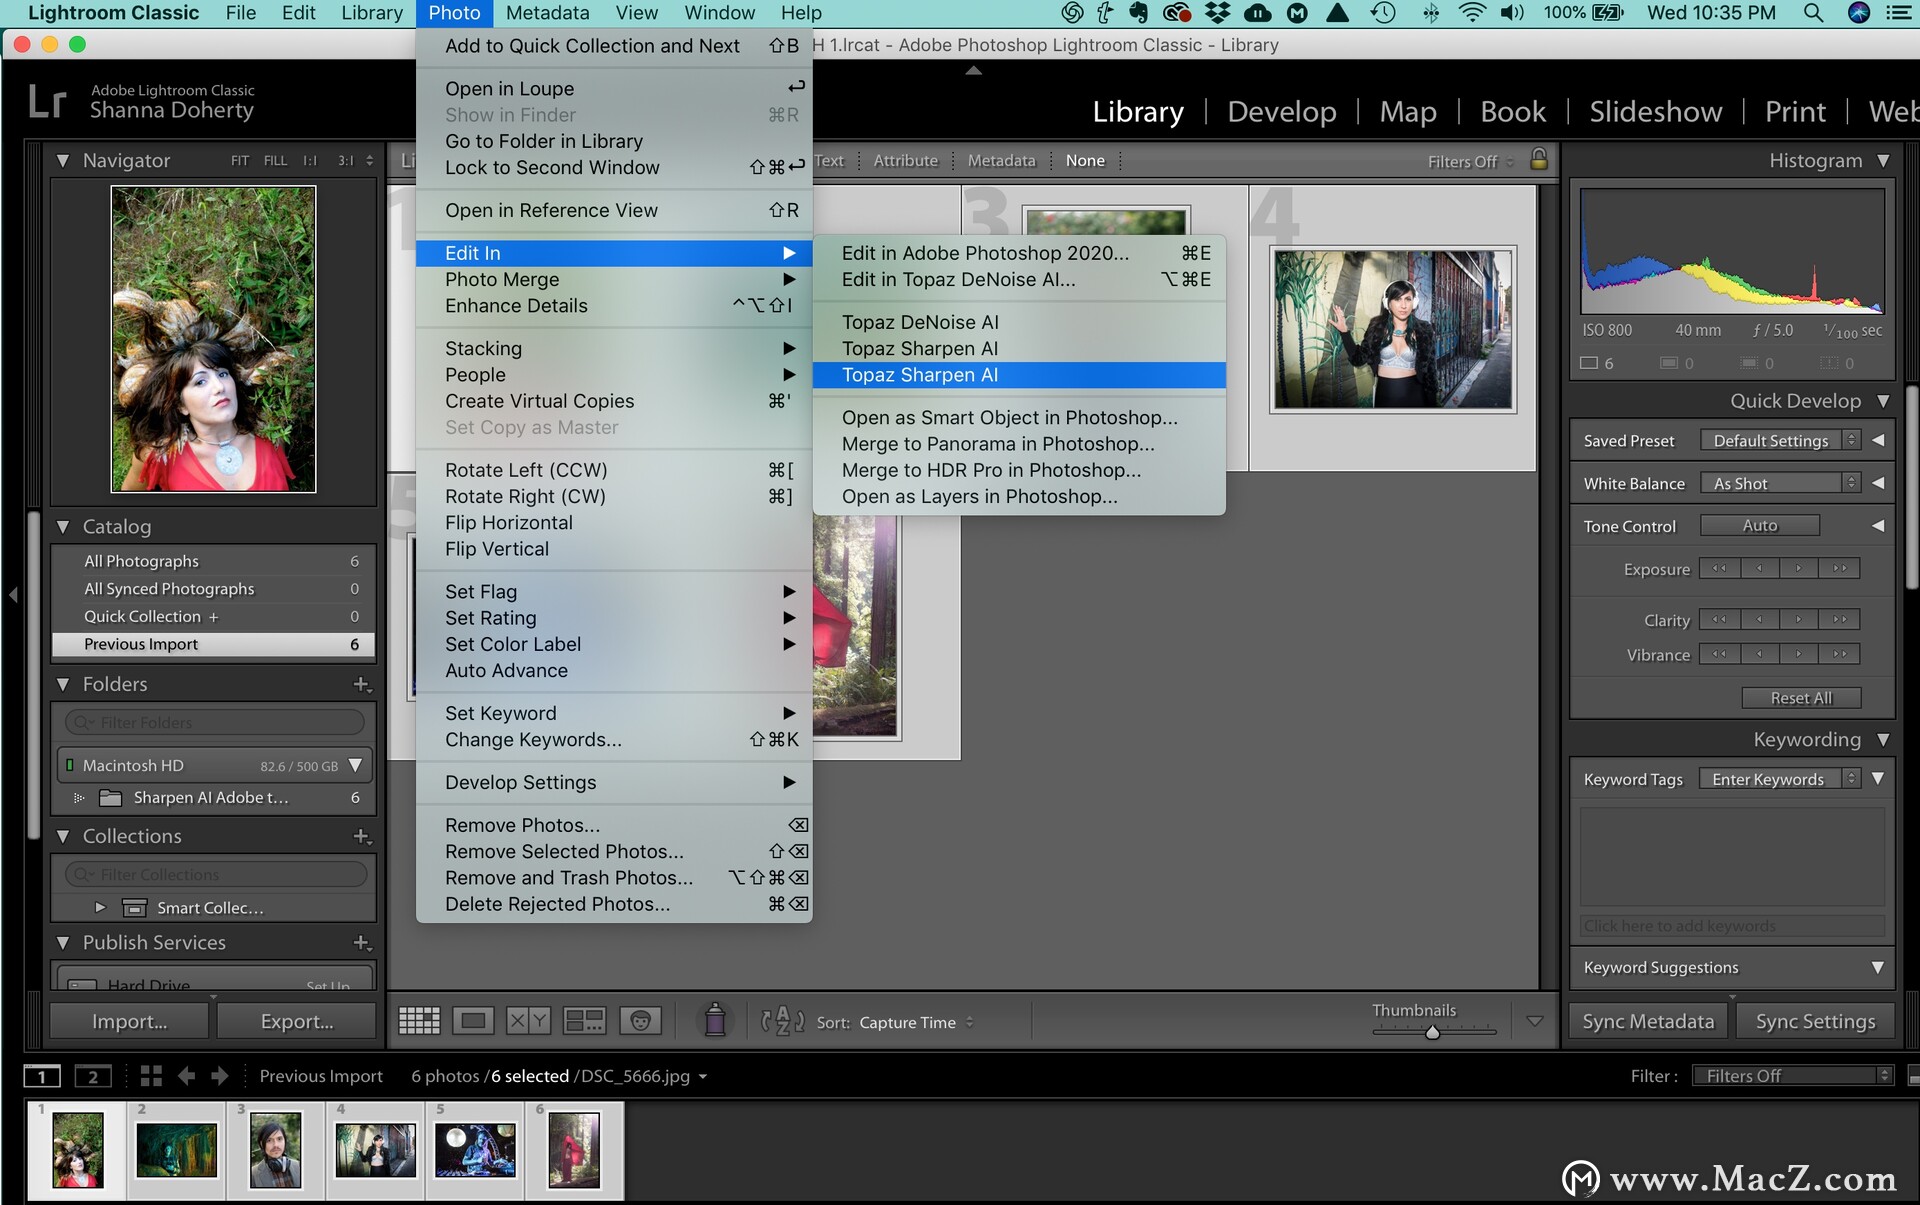Viewport: 1920px width, 1205px height.
Task: Select None in Library Filter bar
Action: (1085, 160)
